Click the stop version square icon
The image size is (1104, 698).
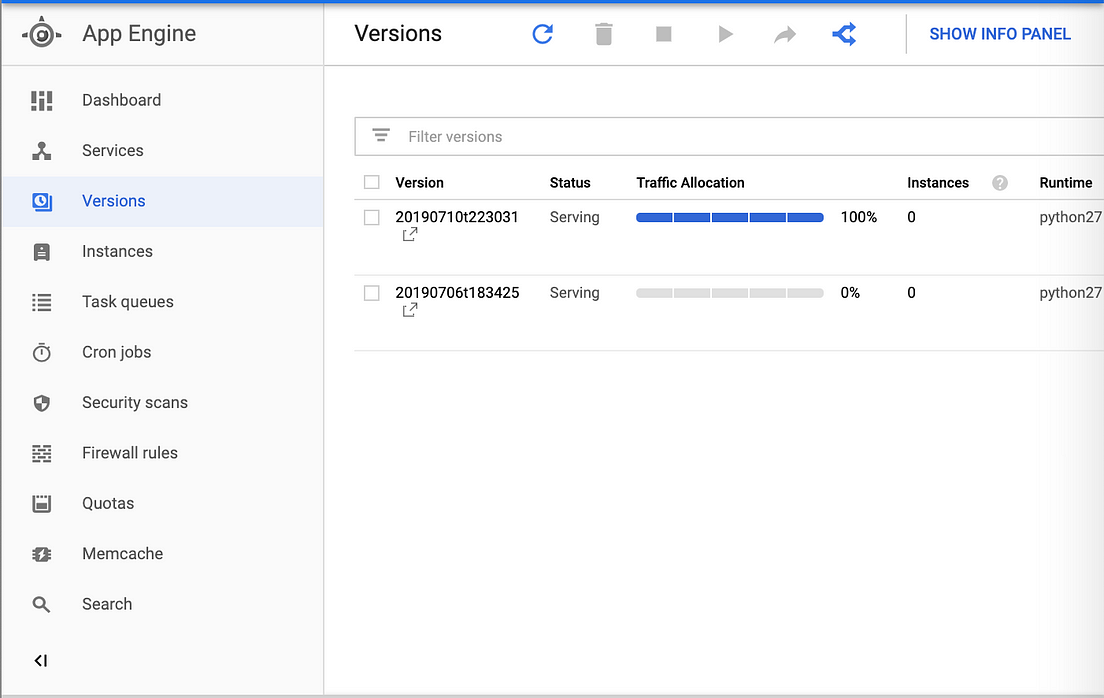[x=663, y=34]
